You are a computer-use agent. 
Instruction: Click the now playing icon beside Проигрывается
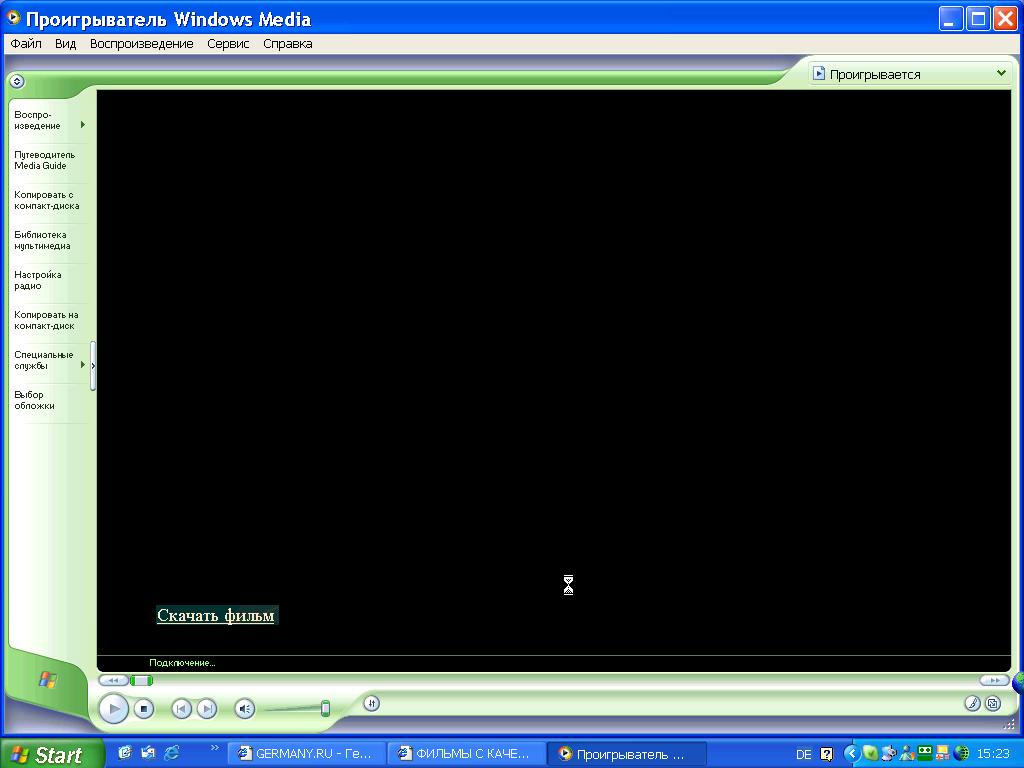click(x=818, y=74)
